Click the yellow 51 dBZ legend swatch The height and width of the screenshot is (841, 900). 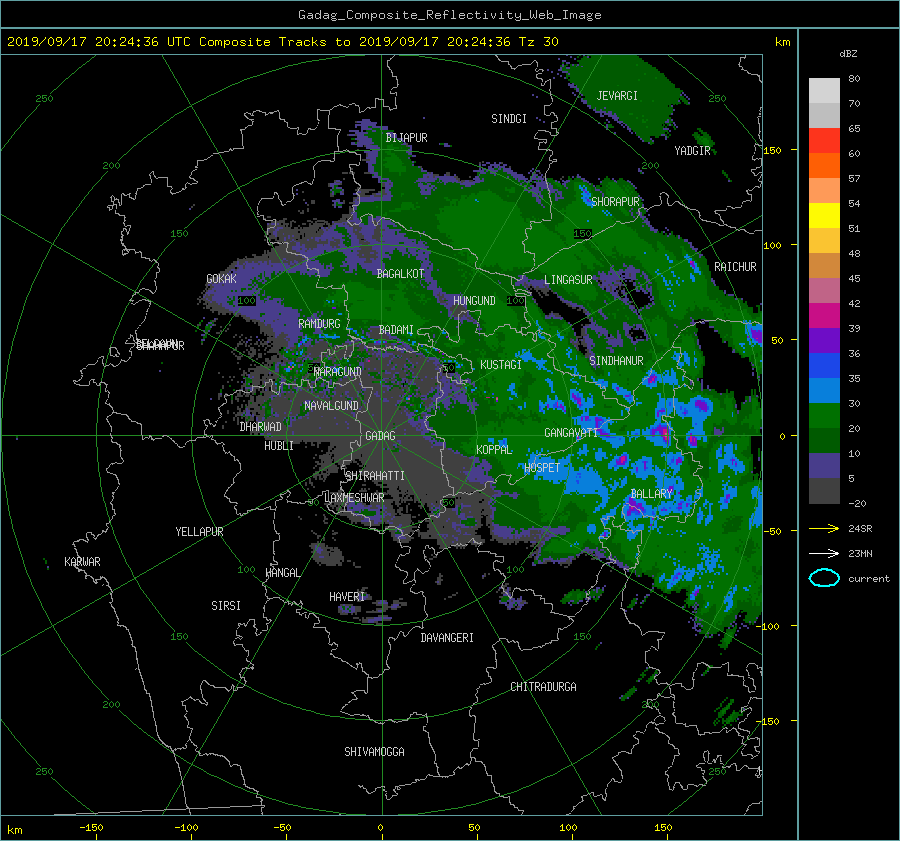[824, 216]
